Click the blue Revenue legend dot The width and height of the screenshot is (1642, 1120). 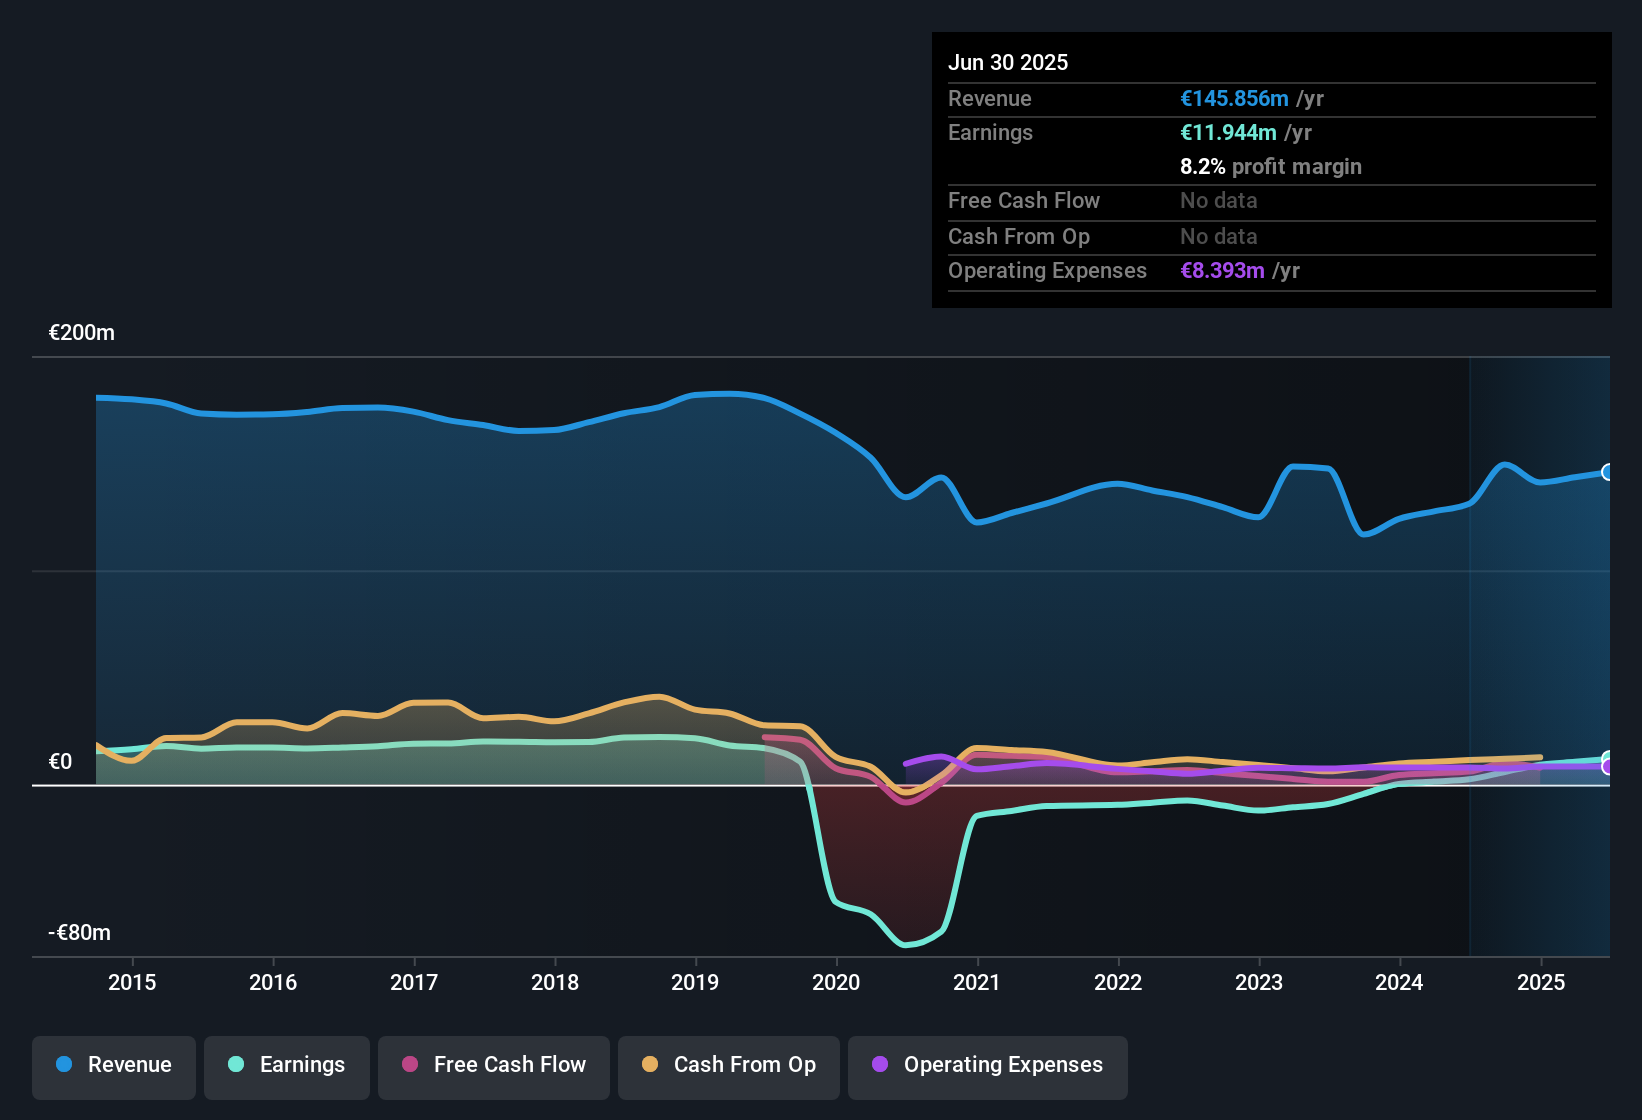pos(64,1065)
